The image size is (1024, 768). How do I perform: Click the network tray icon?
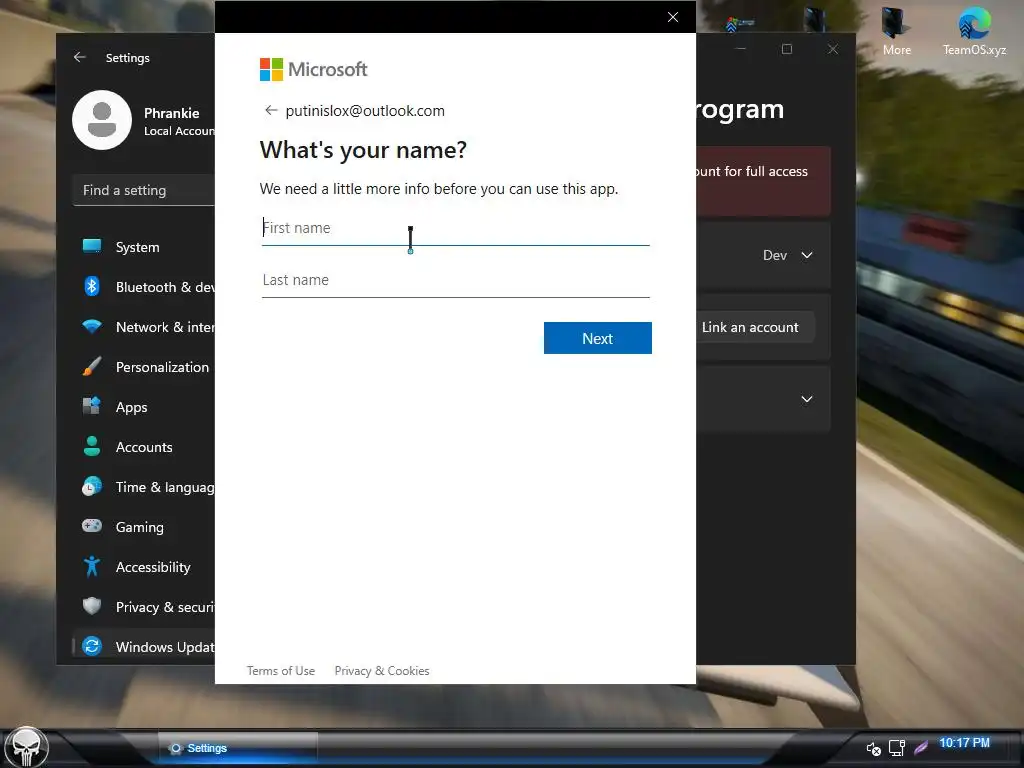(897, 748)
